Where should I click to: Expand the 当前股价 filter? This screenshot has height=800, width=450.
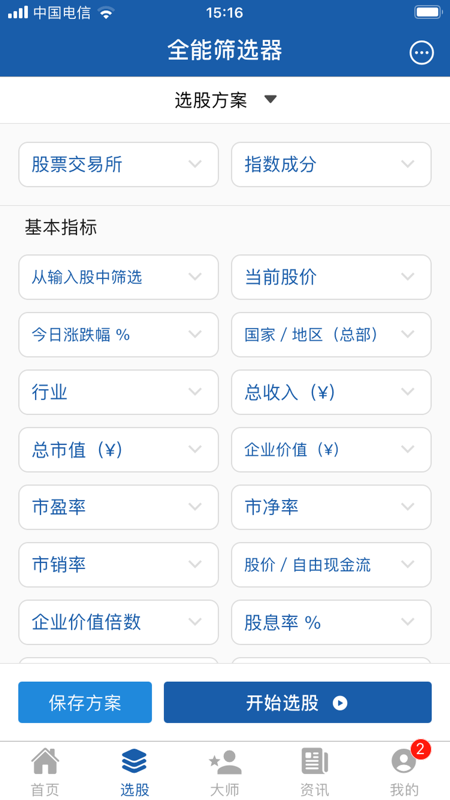click(331, 277)
